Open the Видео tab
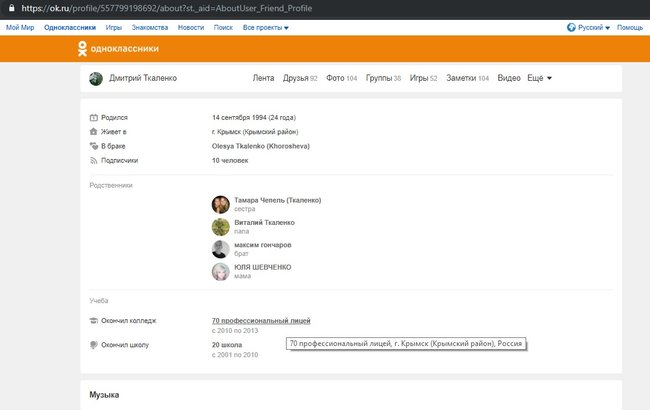 click(509, 78)
